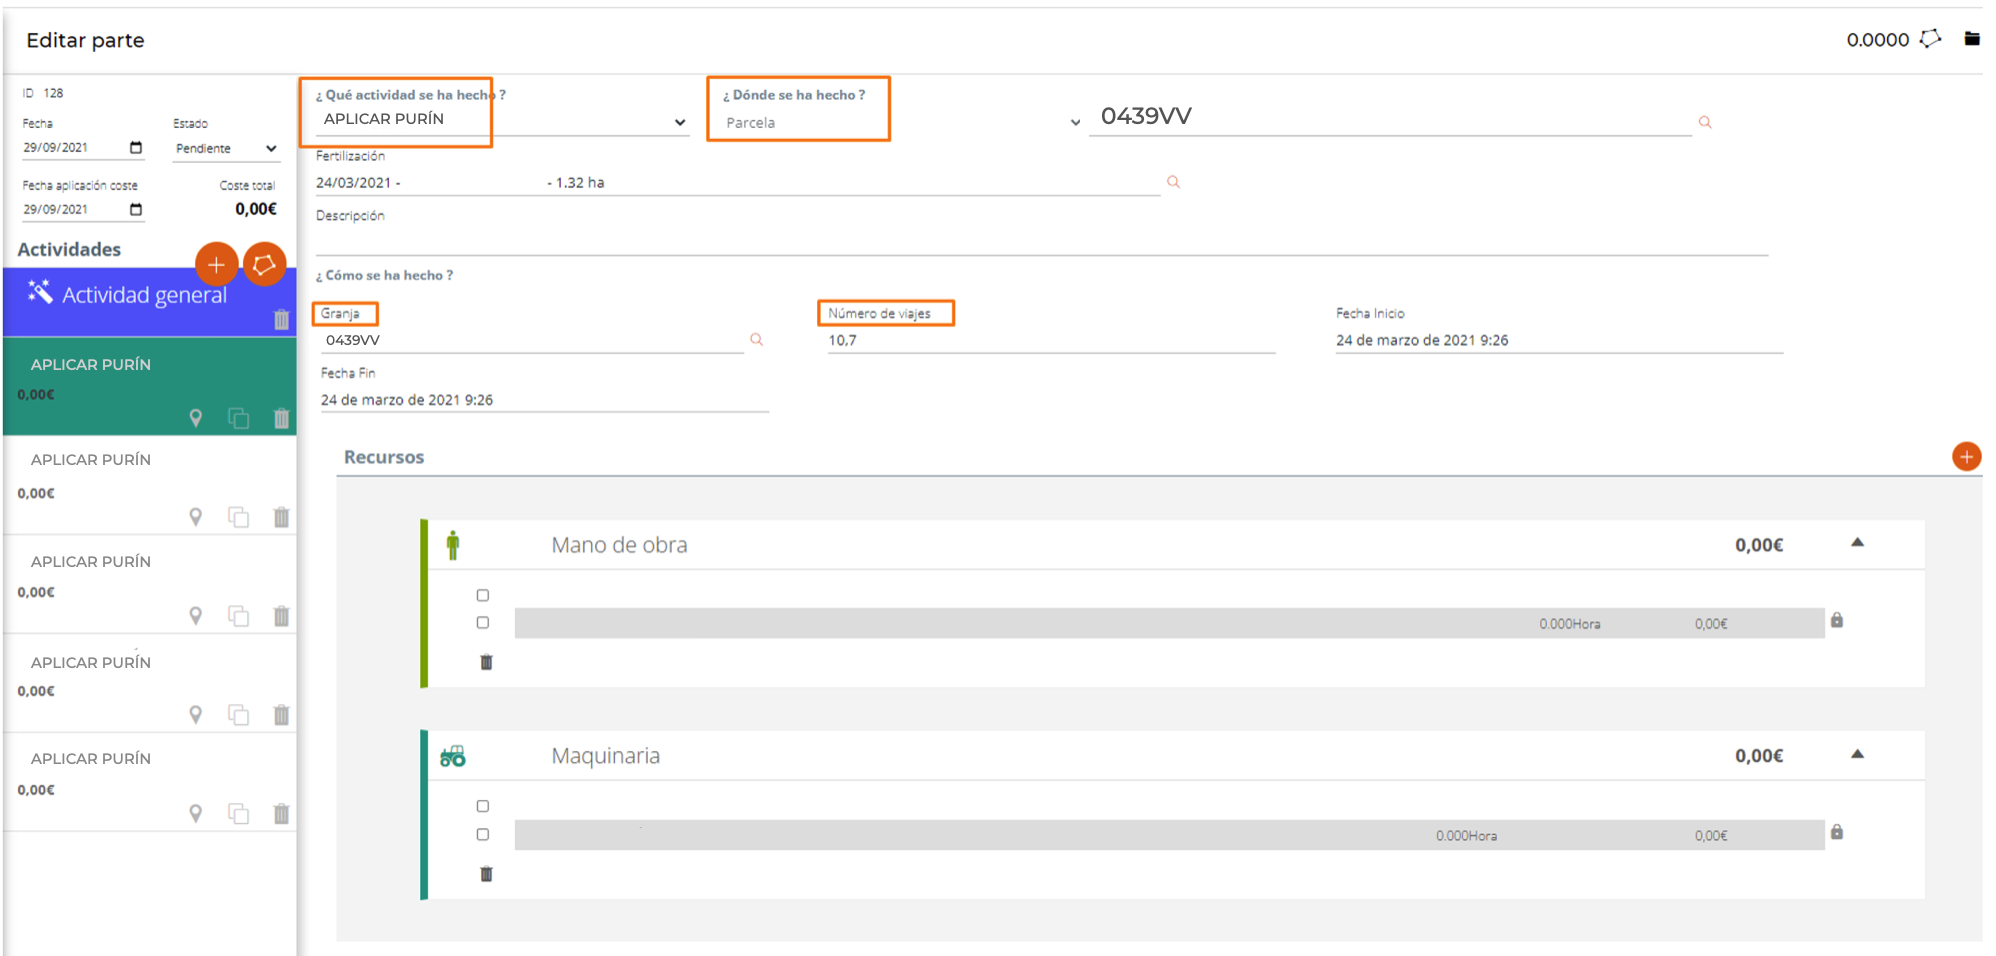Screen dimensions: 1996x956
Task: Click the tractor icon in Maquinaria
Action: pos(453,756)
